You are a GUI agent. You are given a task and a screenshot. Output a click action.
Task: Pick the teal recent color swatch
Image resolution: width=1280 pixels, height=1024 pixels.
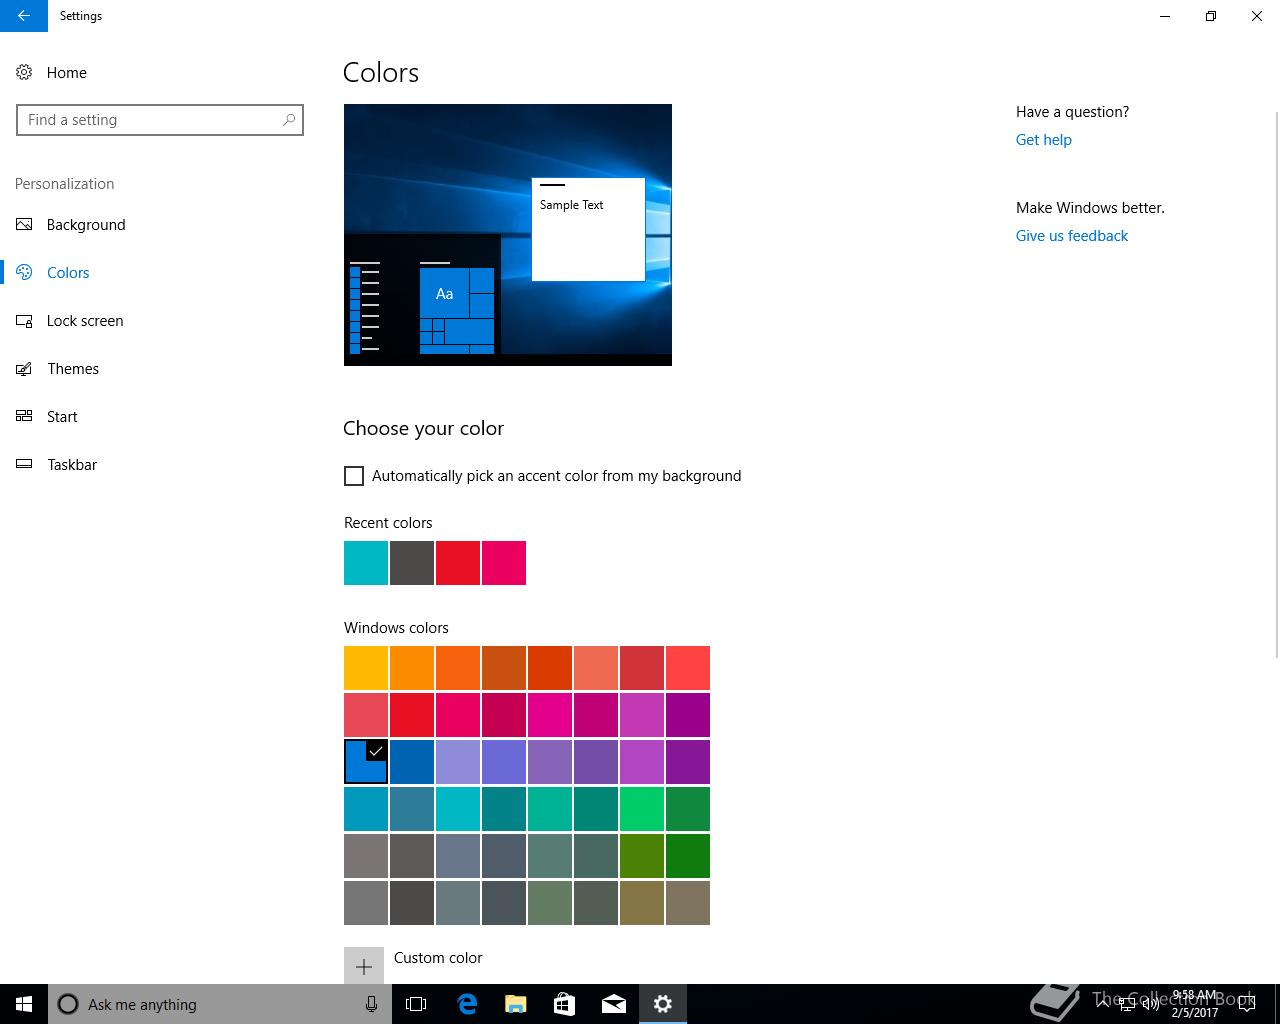click(366, 563)
